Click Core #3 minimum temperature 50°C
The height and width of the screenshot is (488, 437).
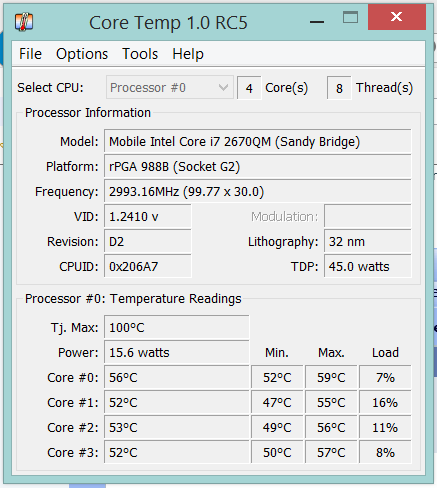click(x=277, y=452)
